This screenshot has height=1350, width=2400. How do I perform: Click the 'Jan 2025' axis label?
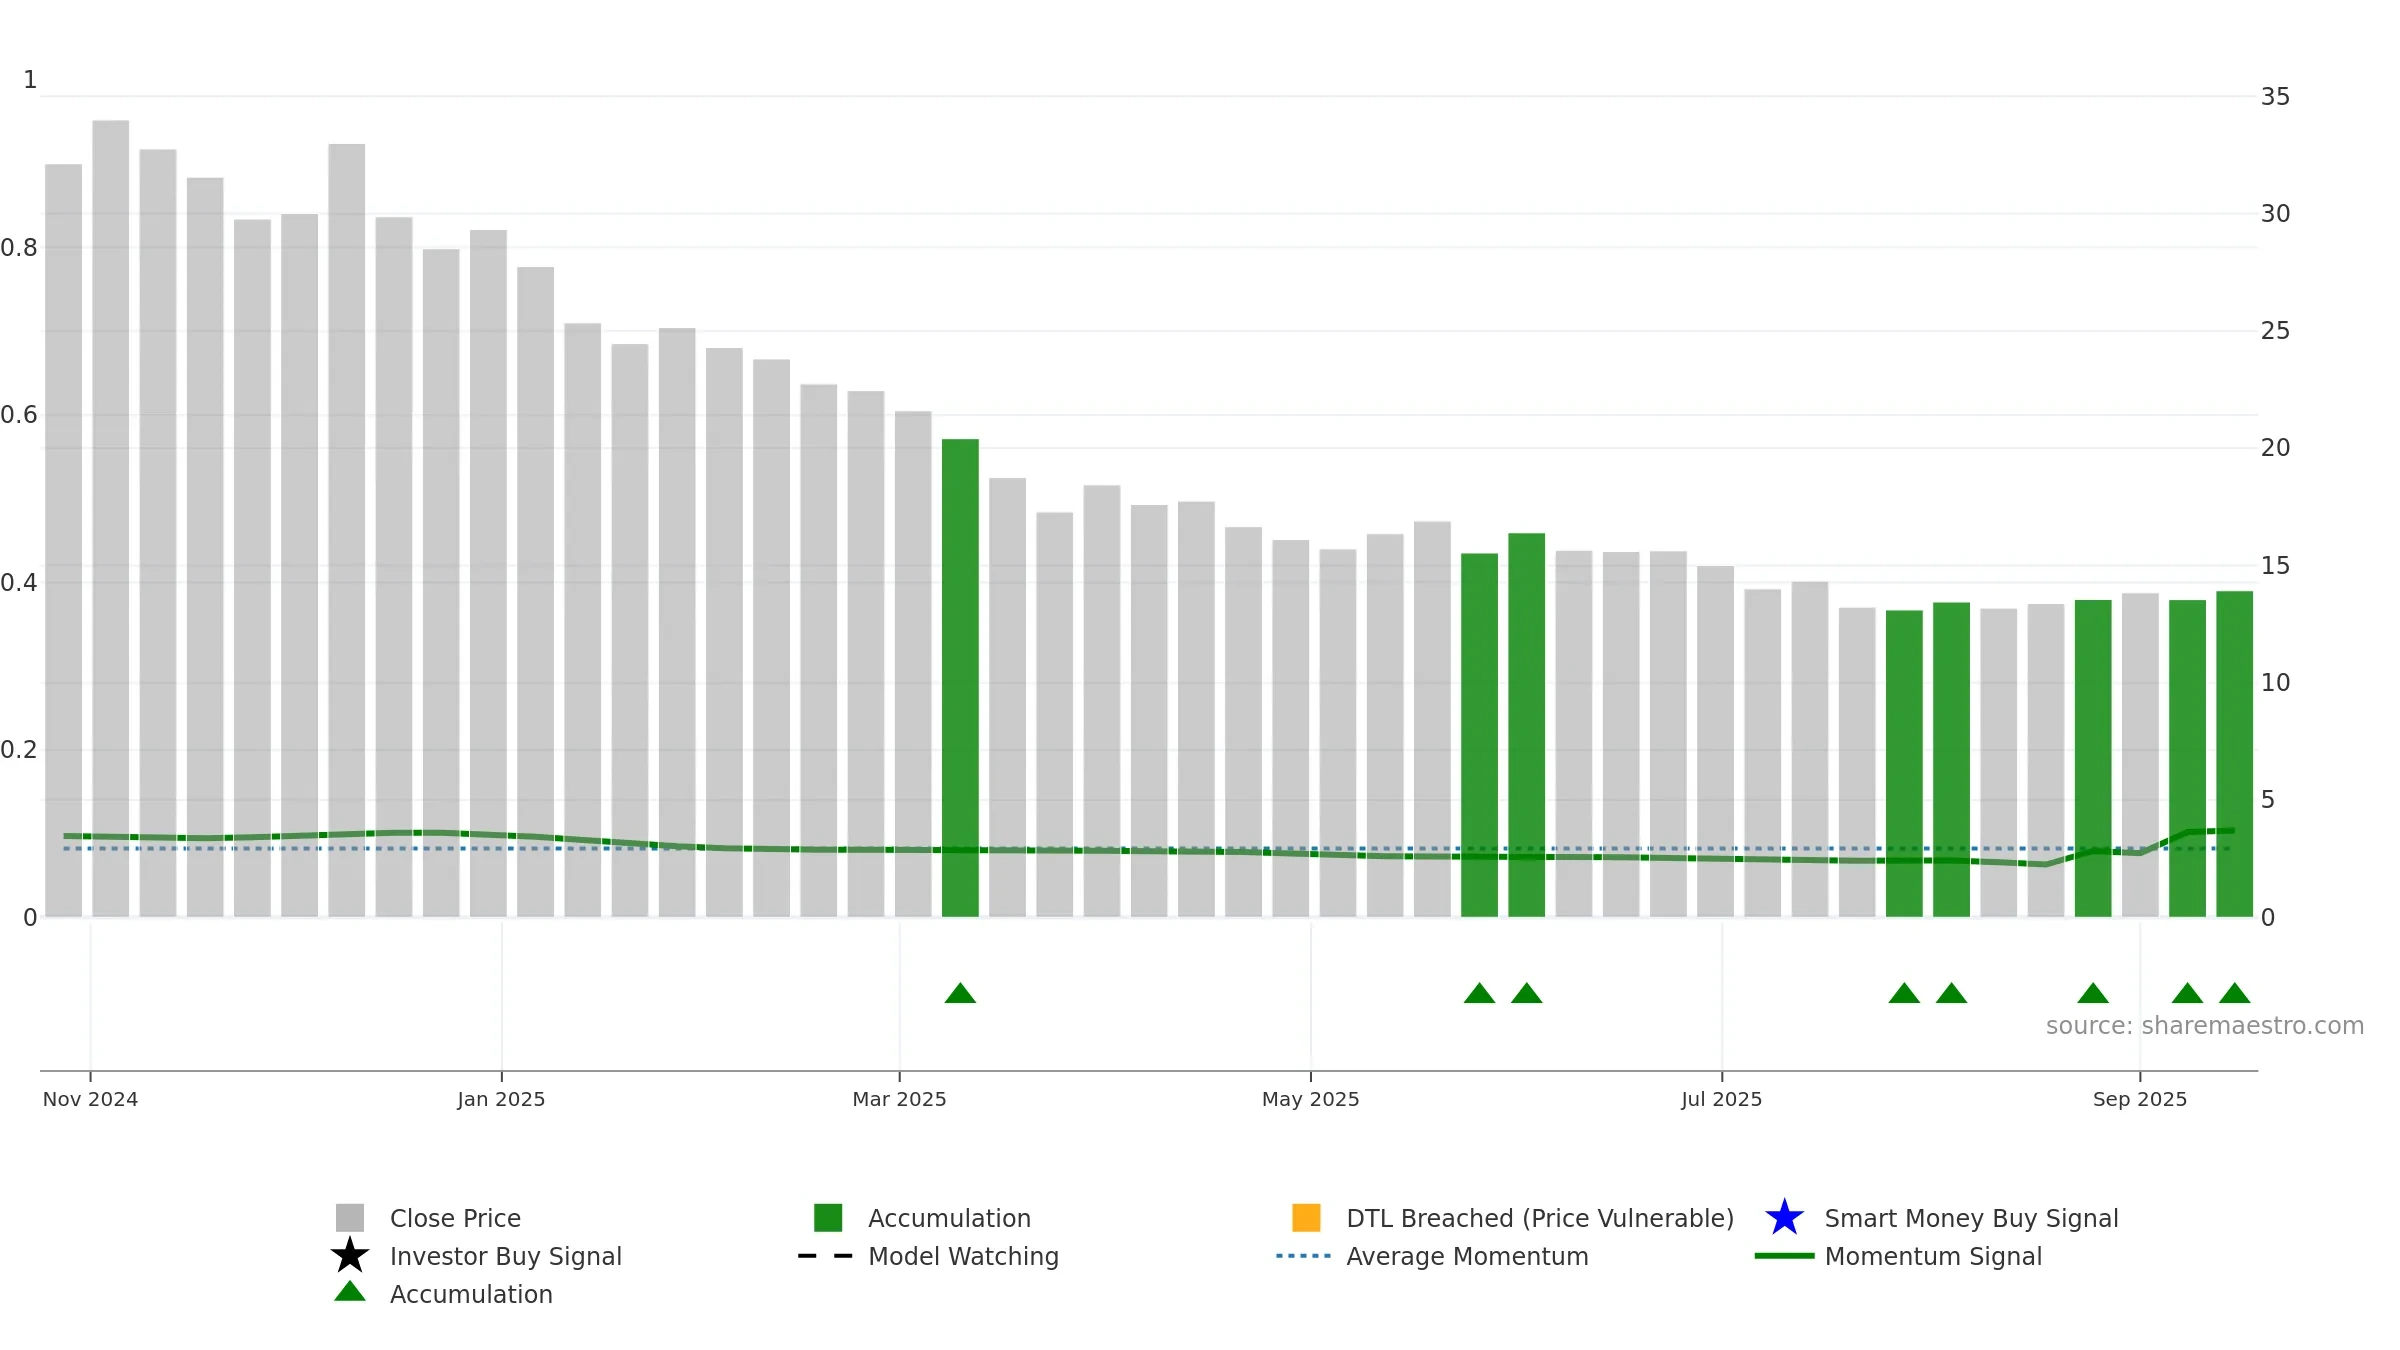[x=501, y=1099]
